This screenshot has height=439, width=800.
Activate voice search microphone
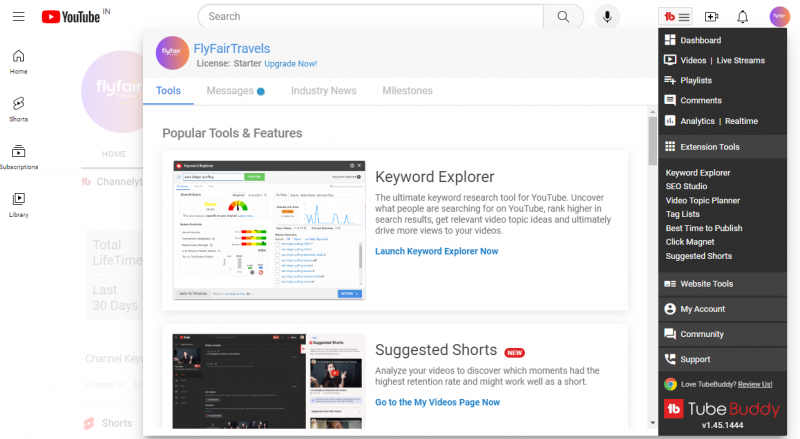click(606, 17)
